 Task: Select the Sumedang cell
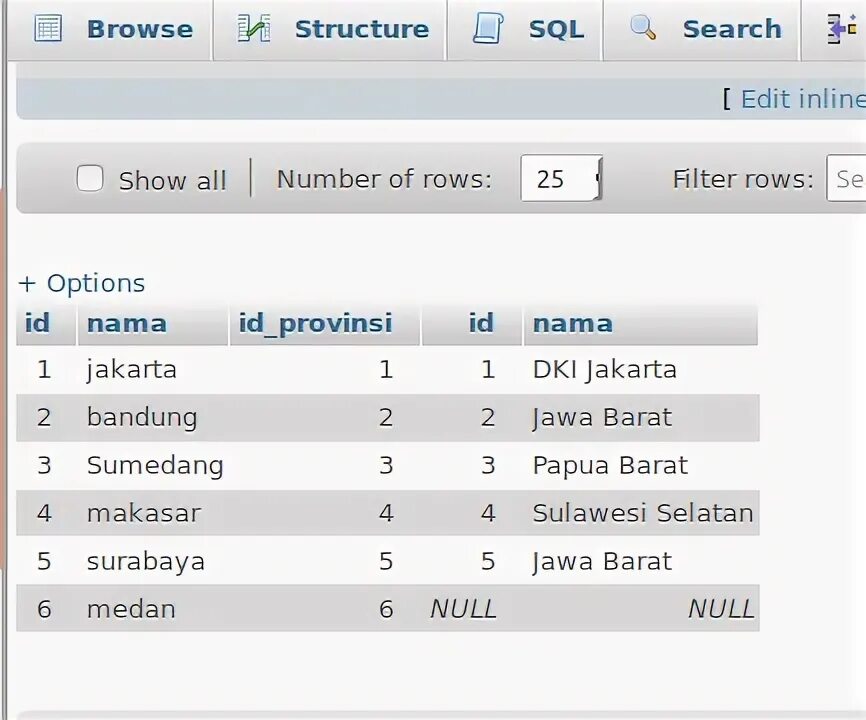tap(153, 465)
